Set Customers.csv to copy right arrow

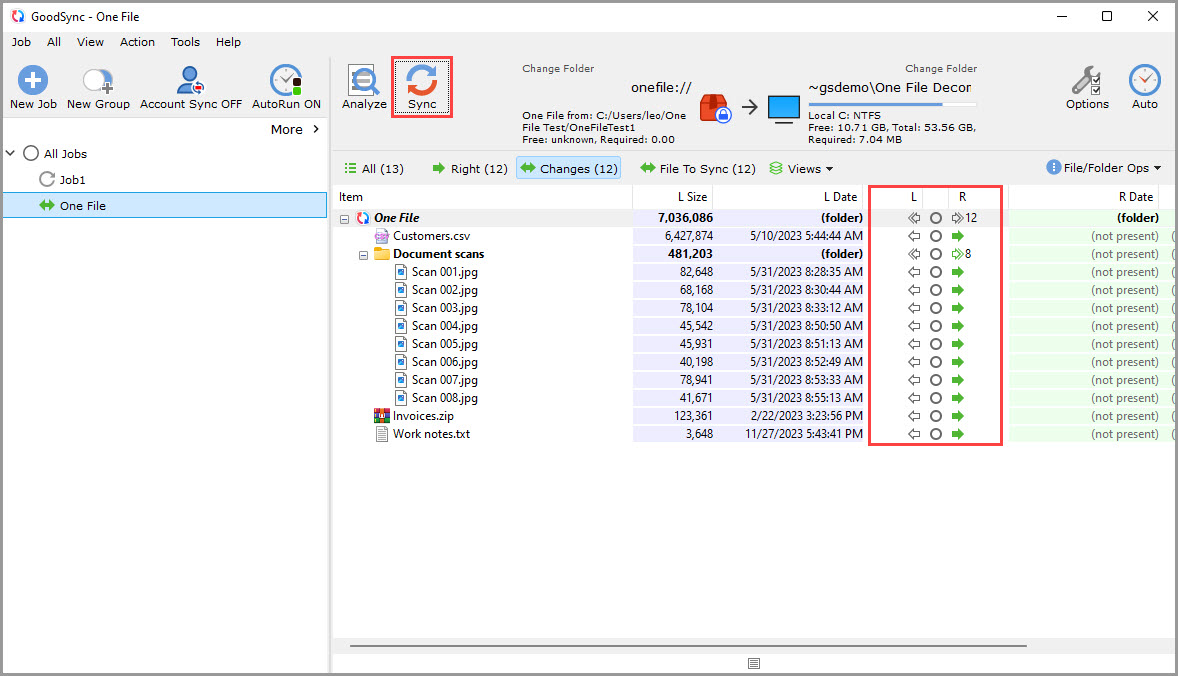coord(958,236)
